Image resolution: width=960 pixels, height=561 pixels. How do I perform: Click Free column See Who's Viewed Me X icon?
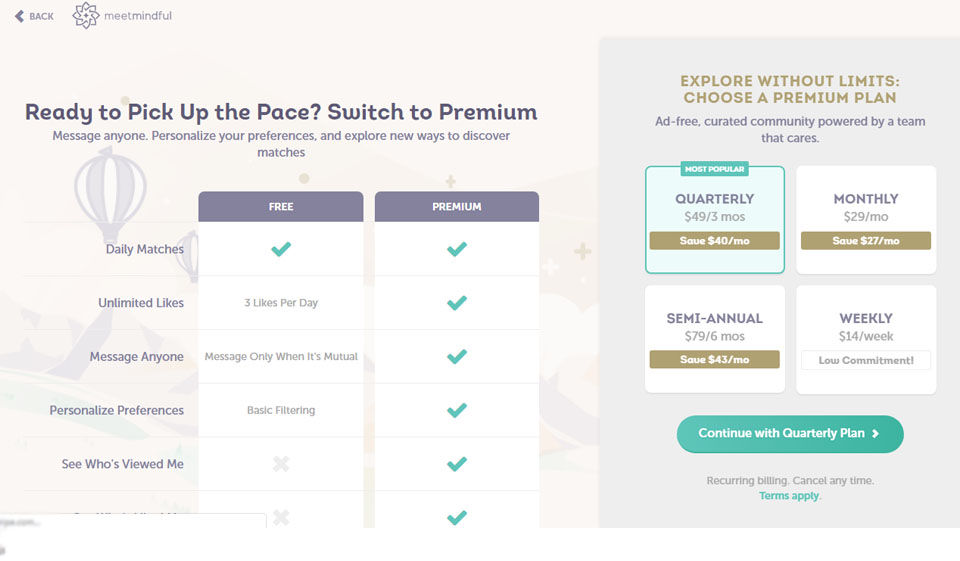[x=281, y=464]
